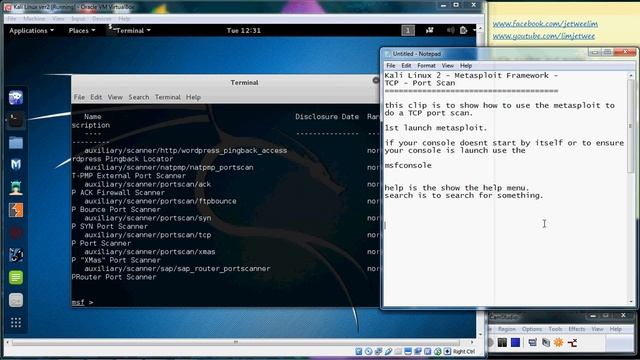Click the grey camera icon in recorder toolbar
The width and height of the screenshot is (640, 360).
click(x=546, y=343)
